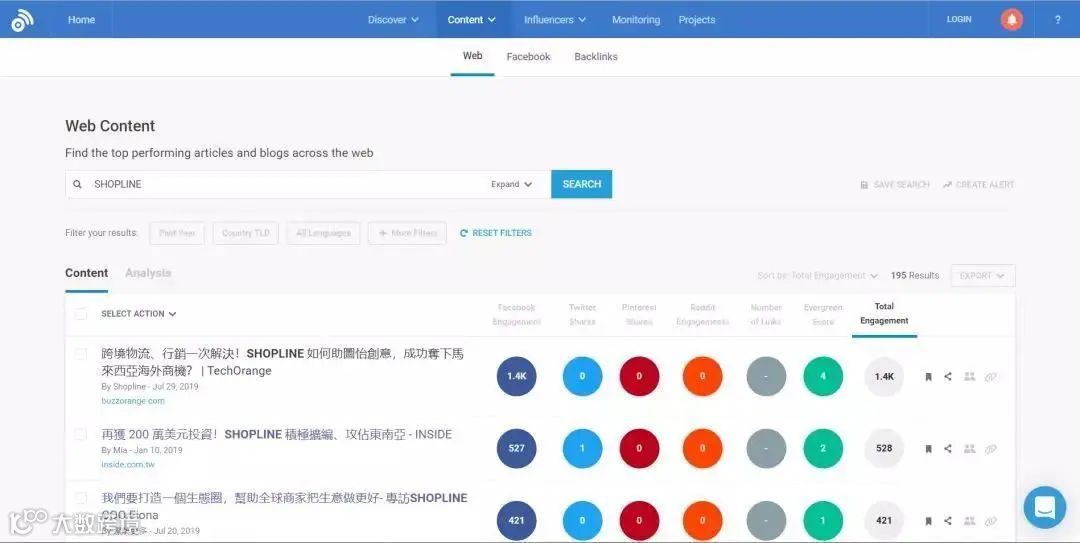This screenshot has width=1080, height=543.
Task: Open the More Filters option
Action: coord(407,233)
